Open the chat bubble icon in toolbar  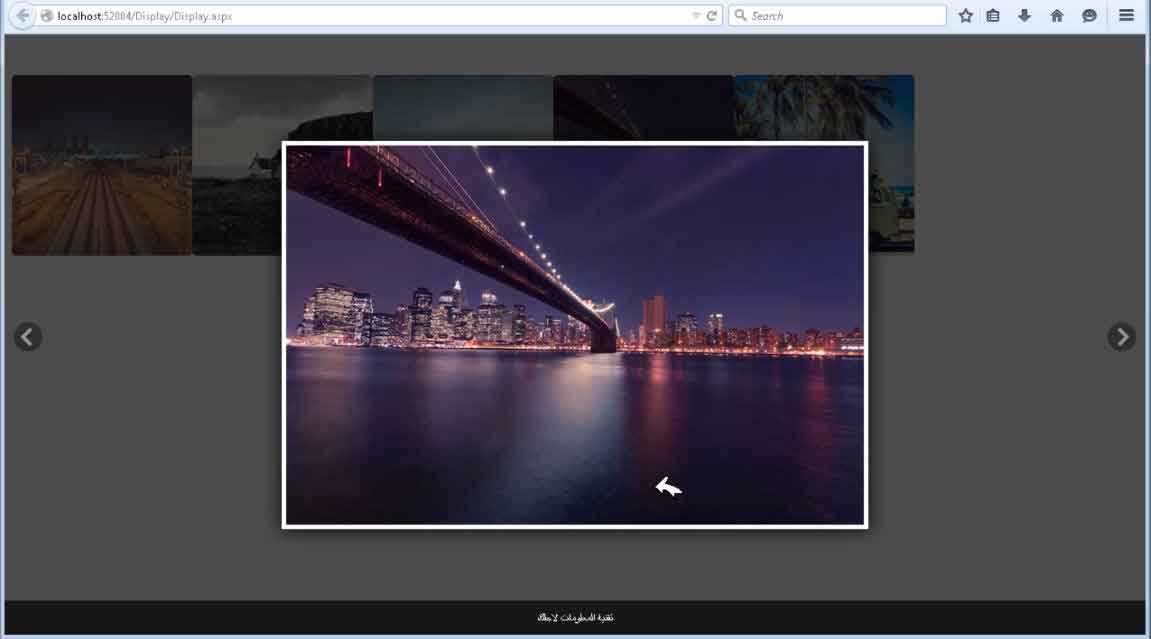[1089, 16]
